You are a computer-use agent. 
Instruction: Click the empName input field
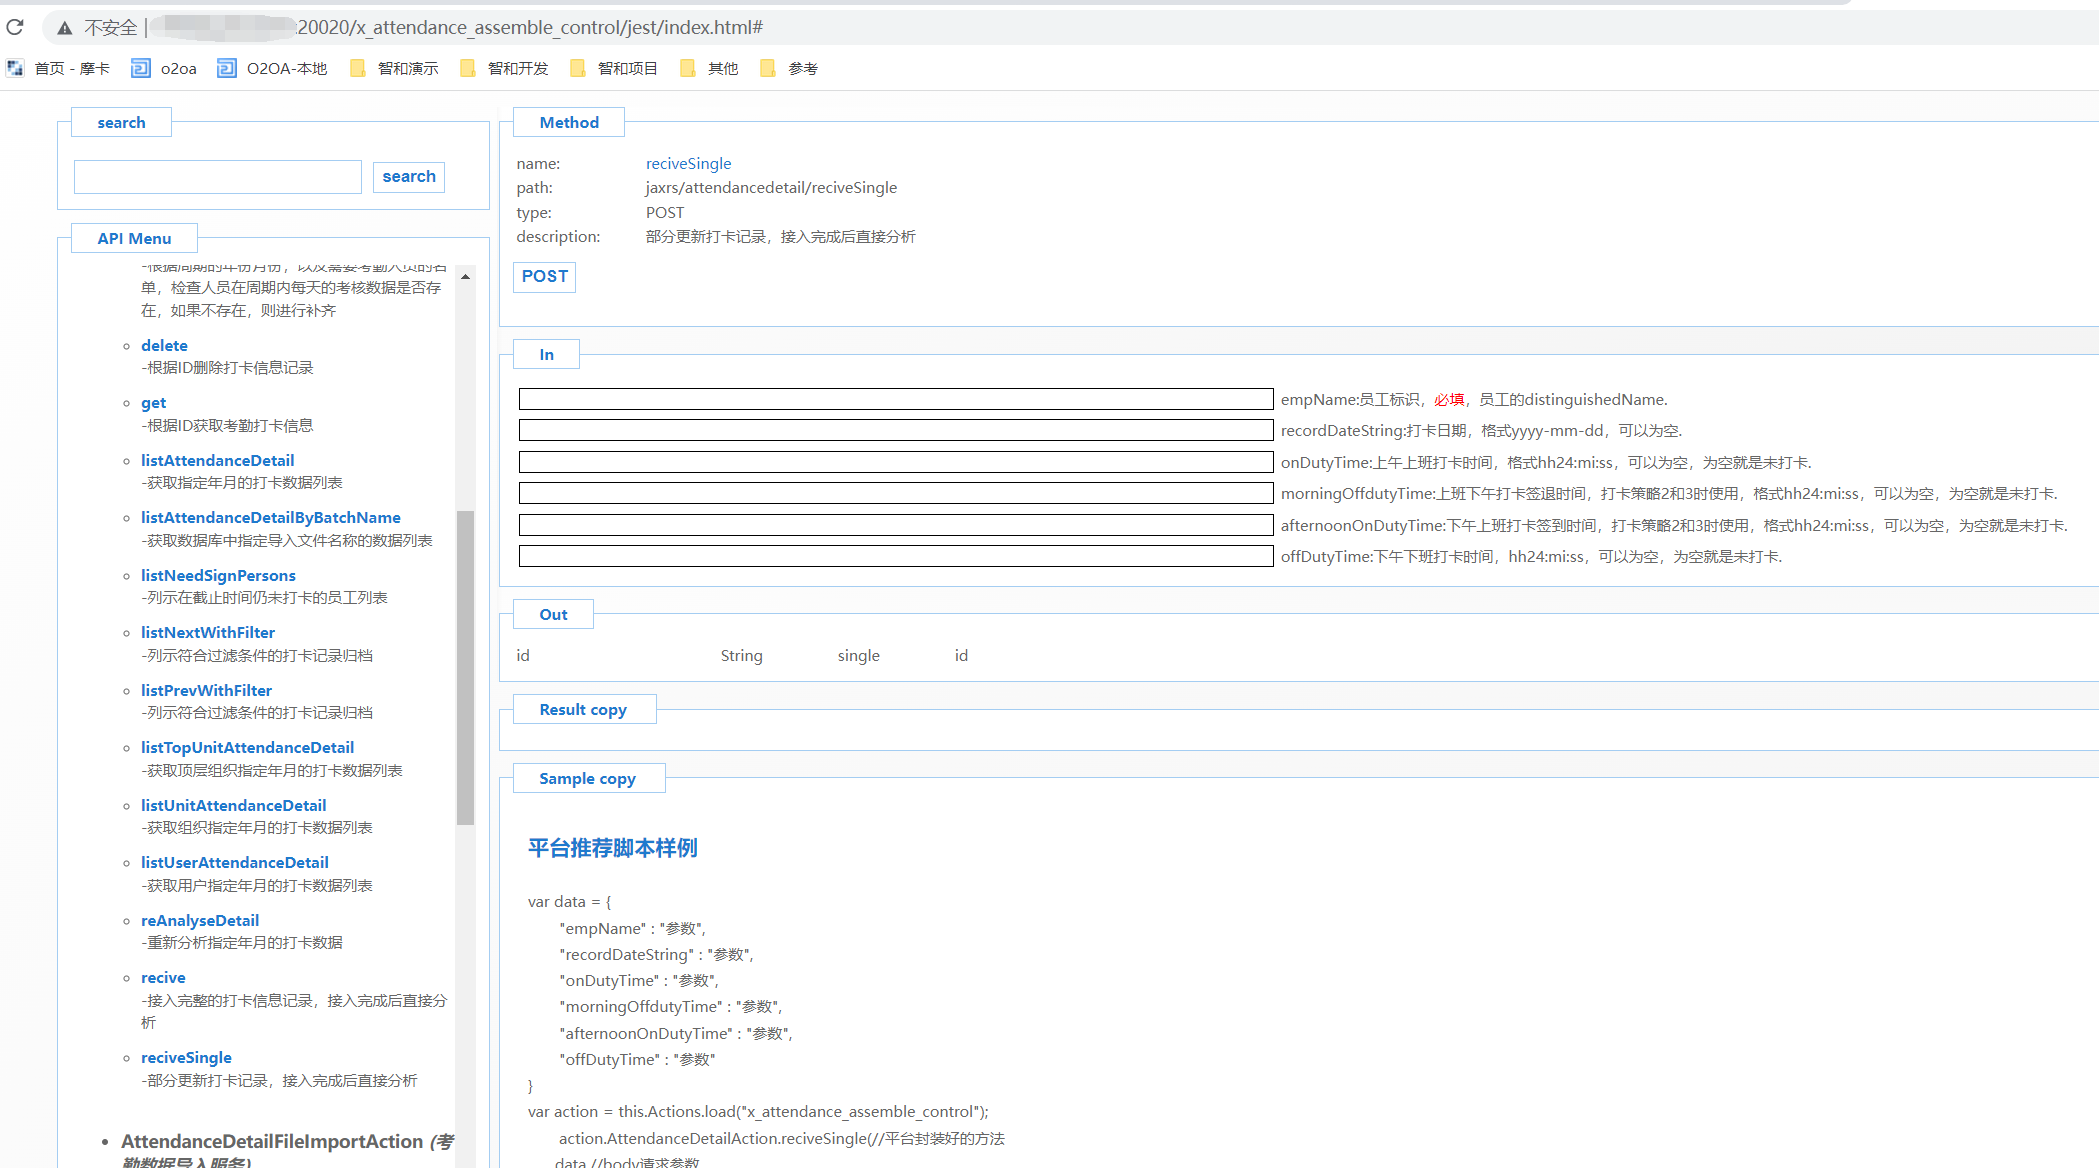point(895,399)
